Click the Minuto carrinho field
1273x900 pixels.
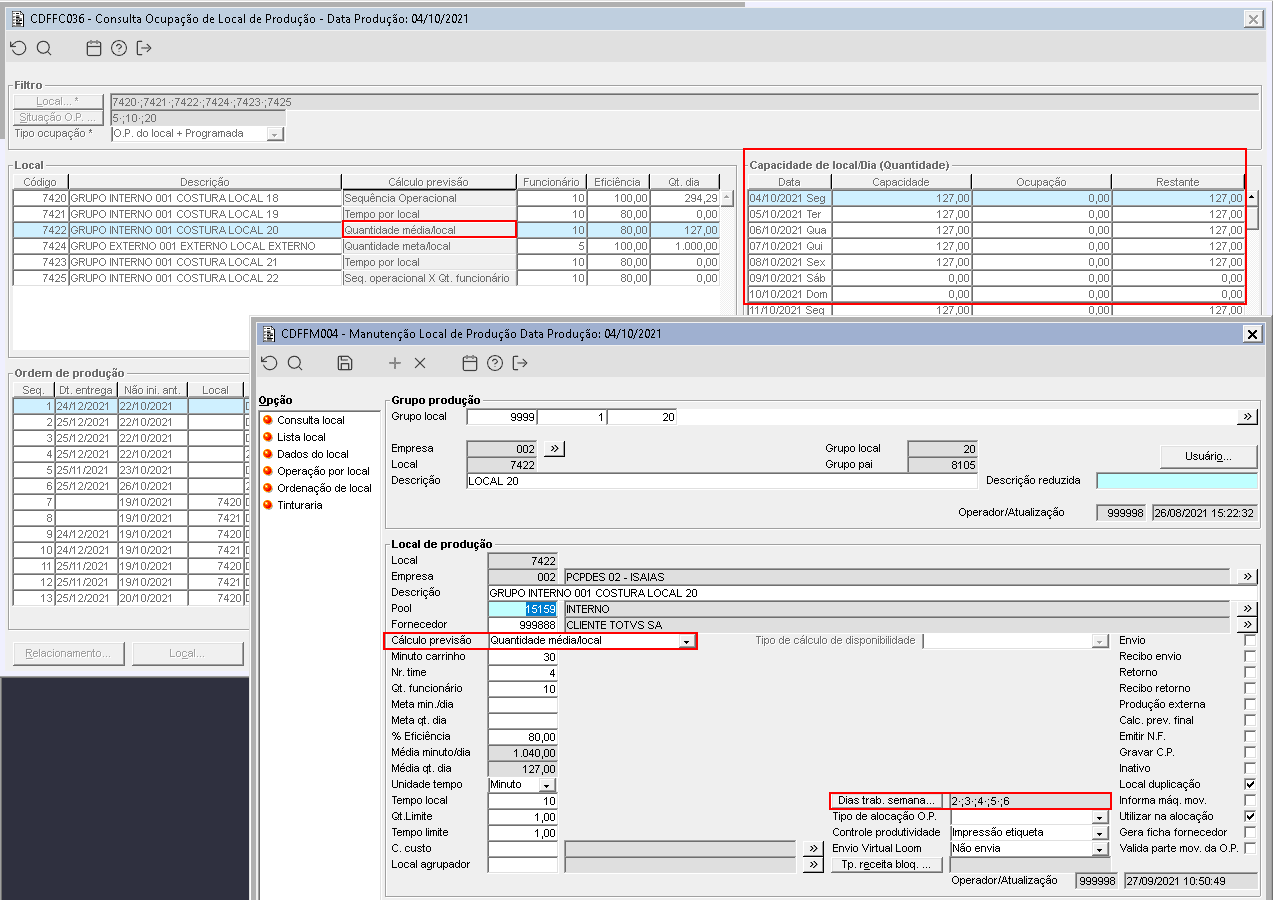tap(523, 657)
